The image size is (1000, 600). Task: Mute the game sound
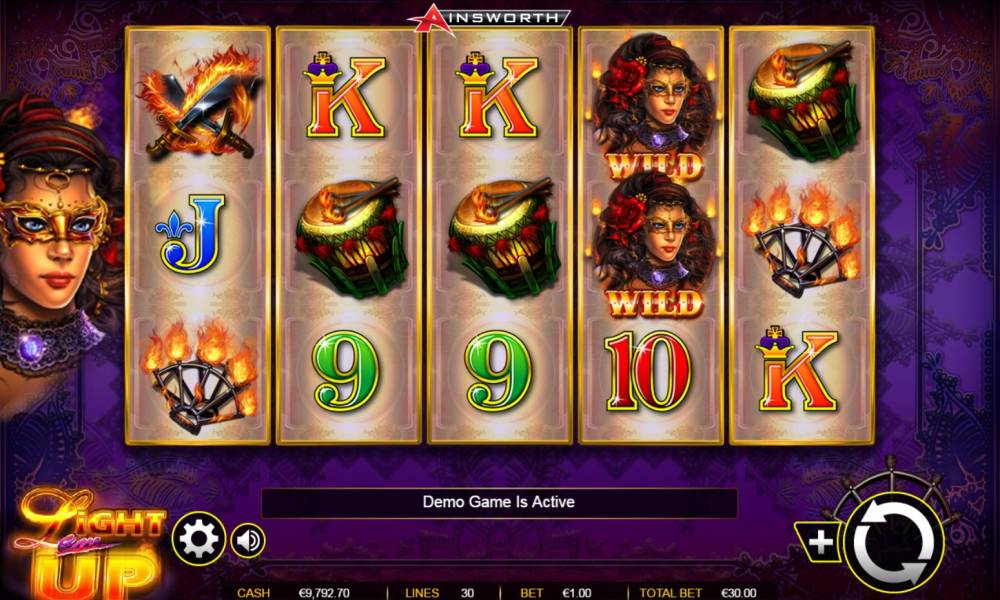pyautogui.click(x=248, y=541)
